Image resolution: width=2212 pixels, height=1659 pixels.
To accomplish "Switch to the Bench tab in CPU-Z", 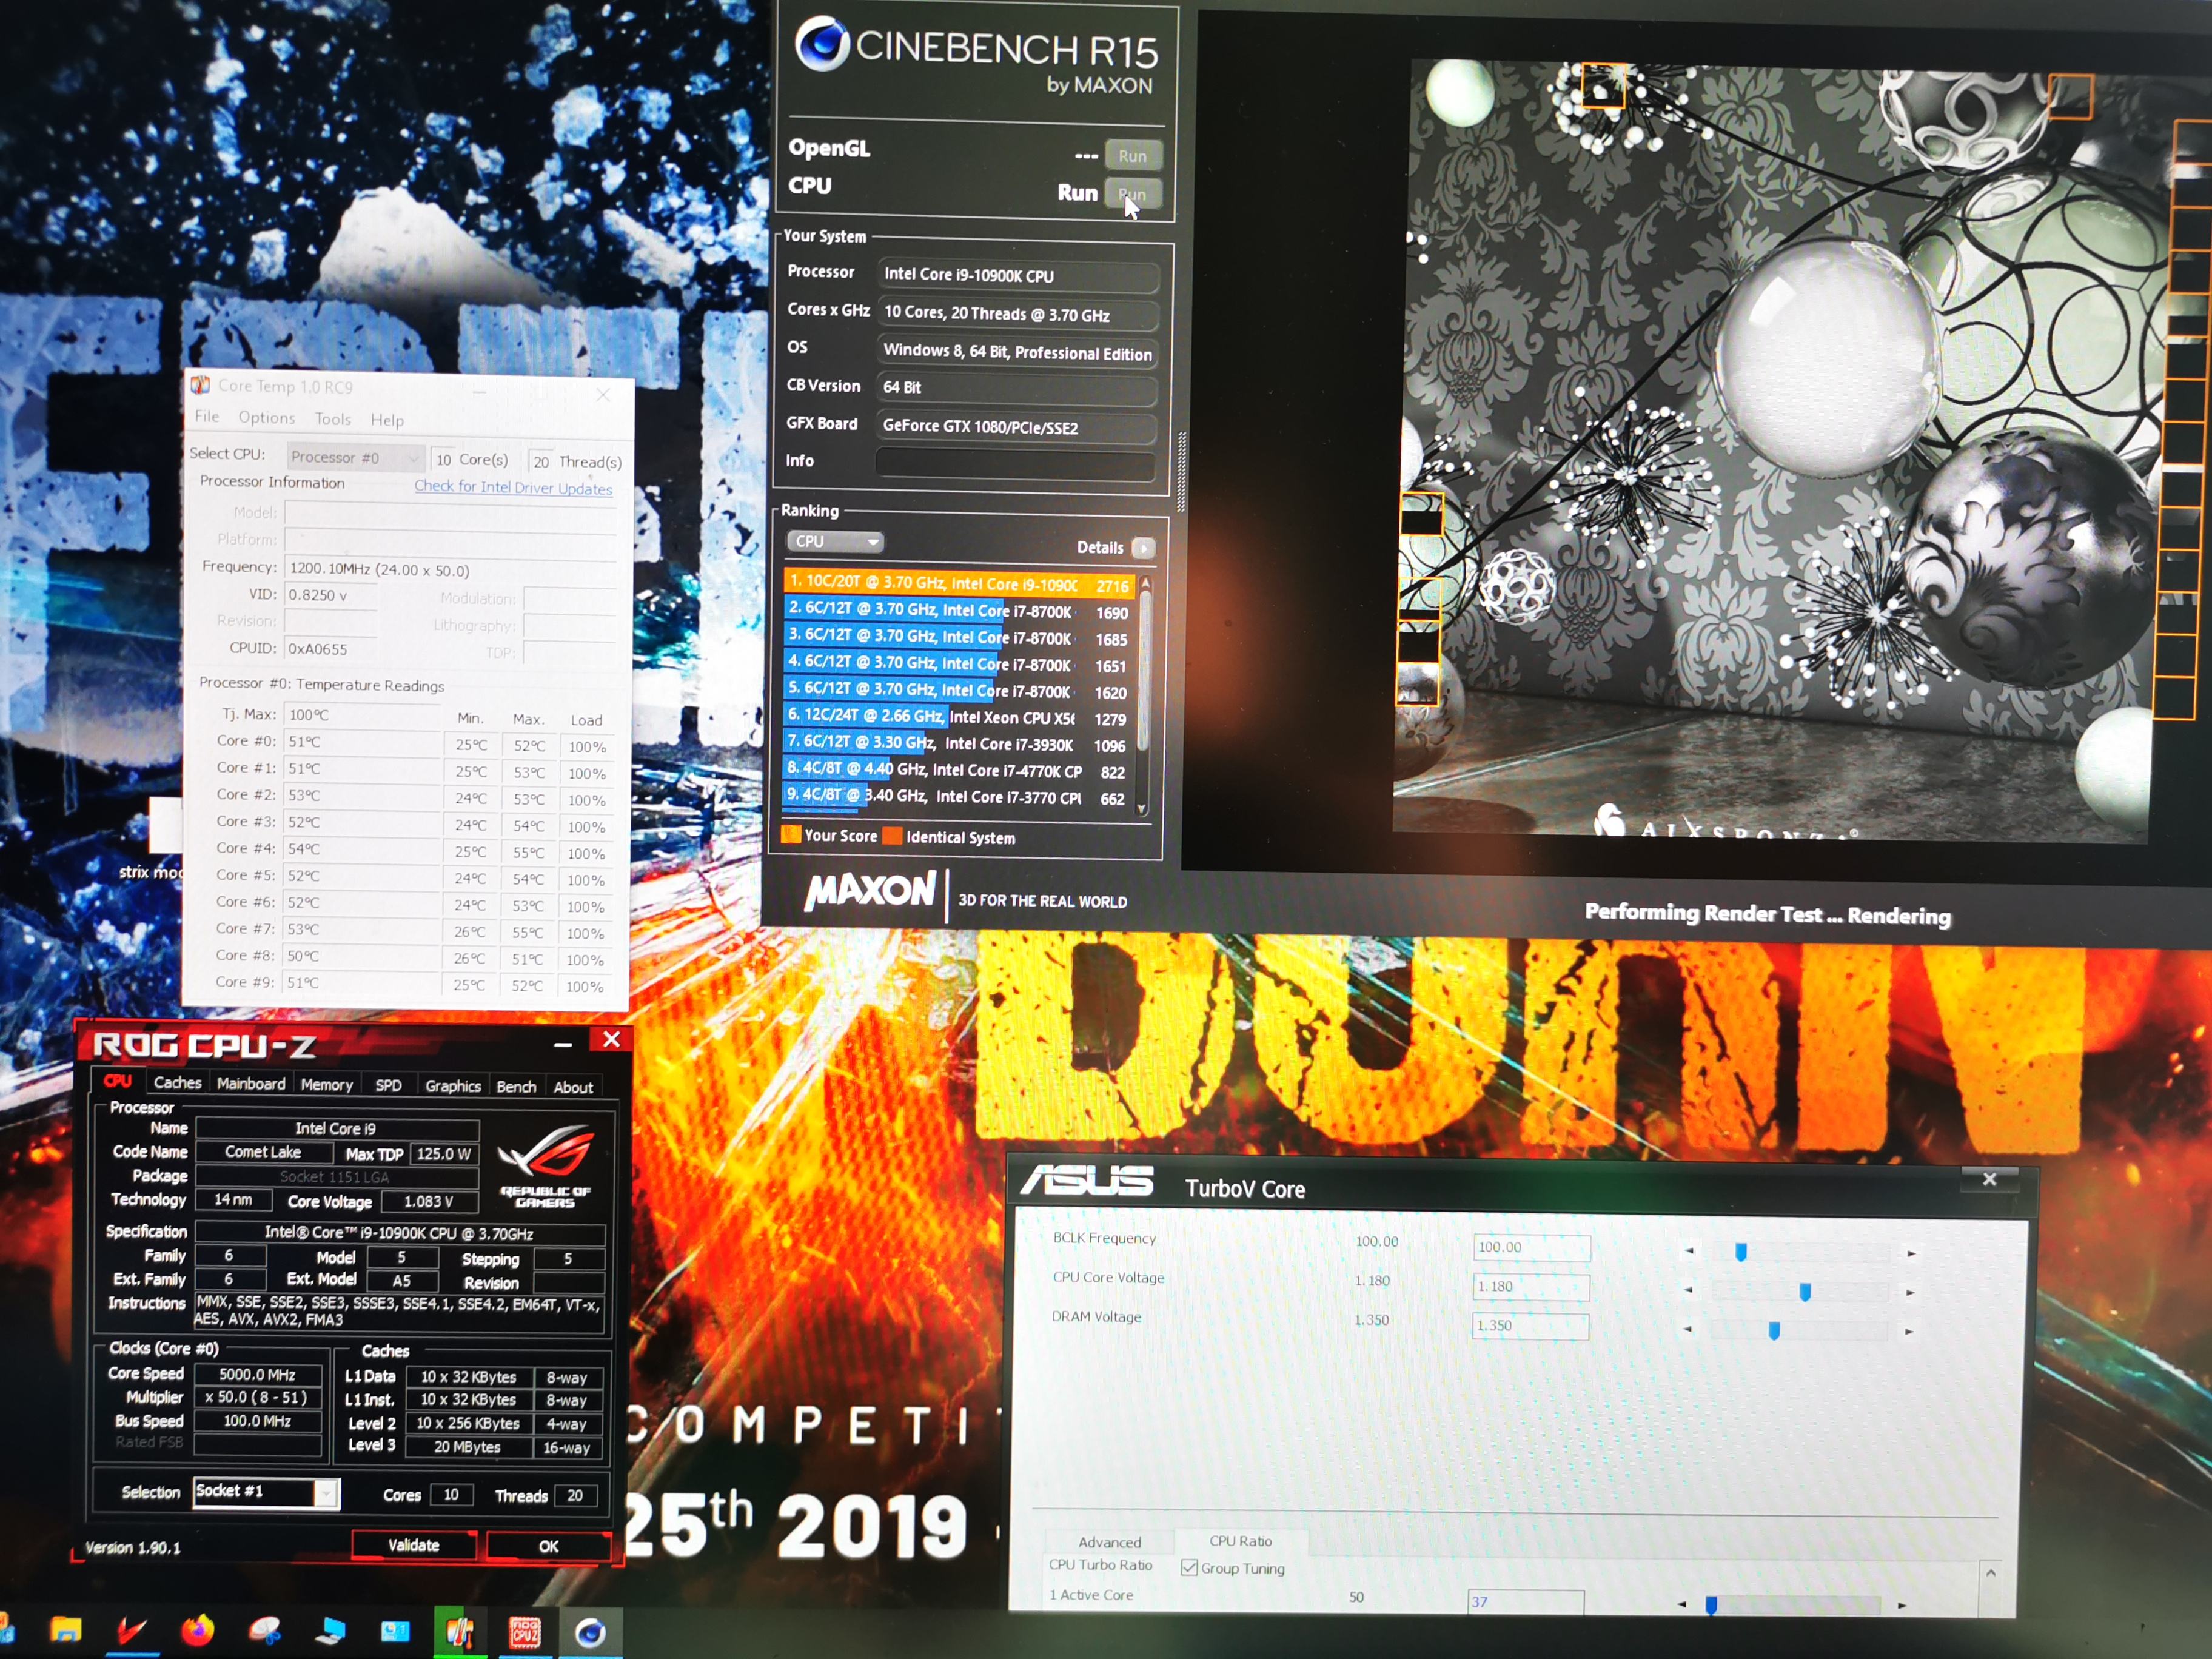I will coord(516,1086).
